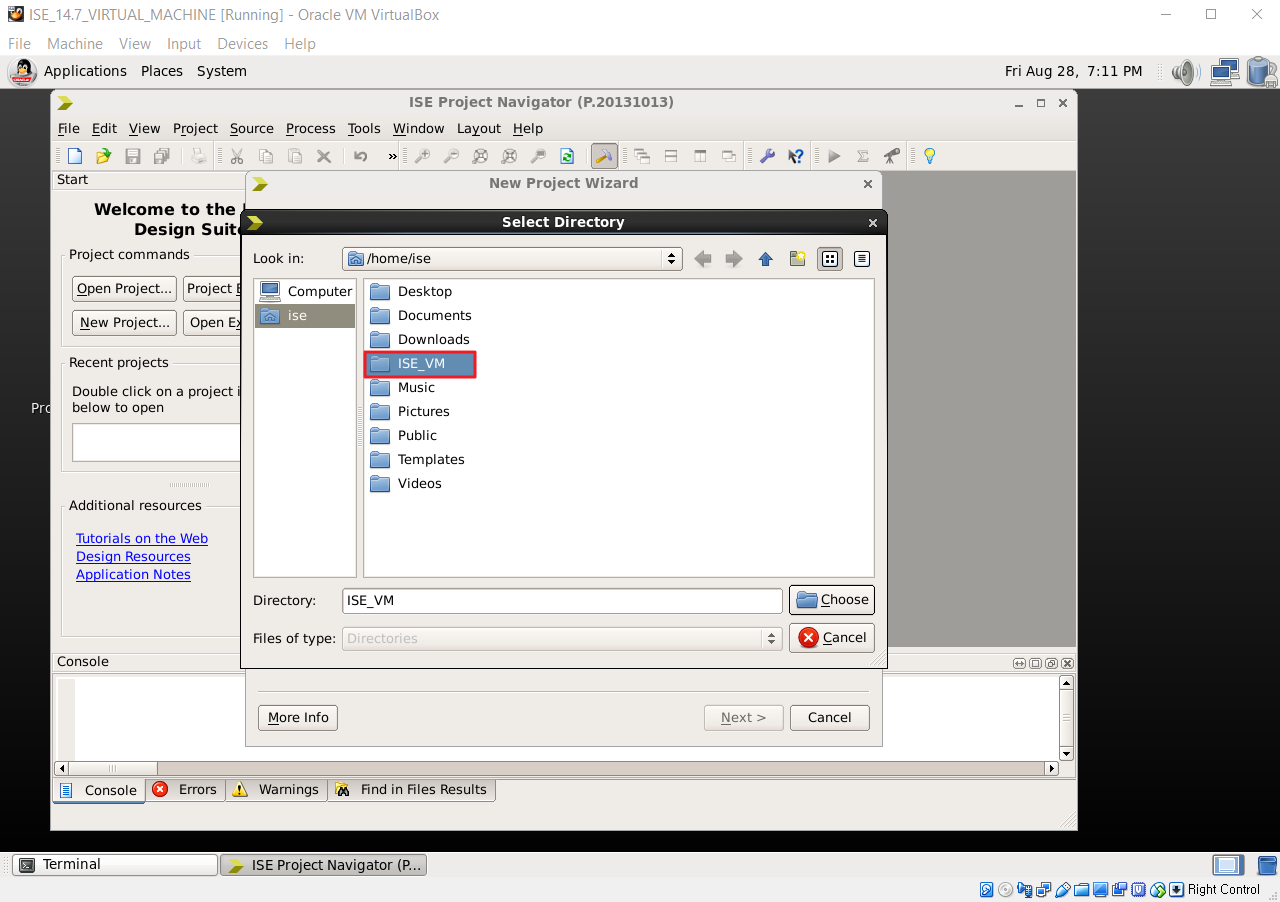
Task: Click the More Info button
Action: [298, 718]
